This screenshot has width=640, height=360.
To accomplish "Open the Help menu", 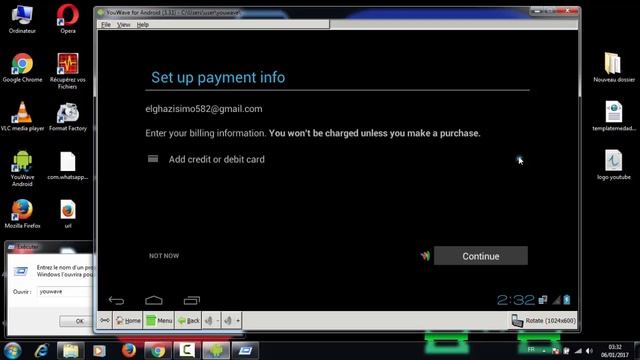I will (x=142, y=24).
